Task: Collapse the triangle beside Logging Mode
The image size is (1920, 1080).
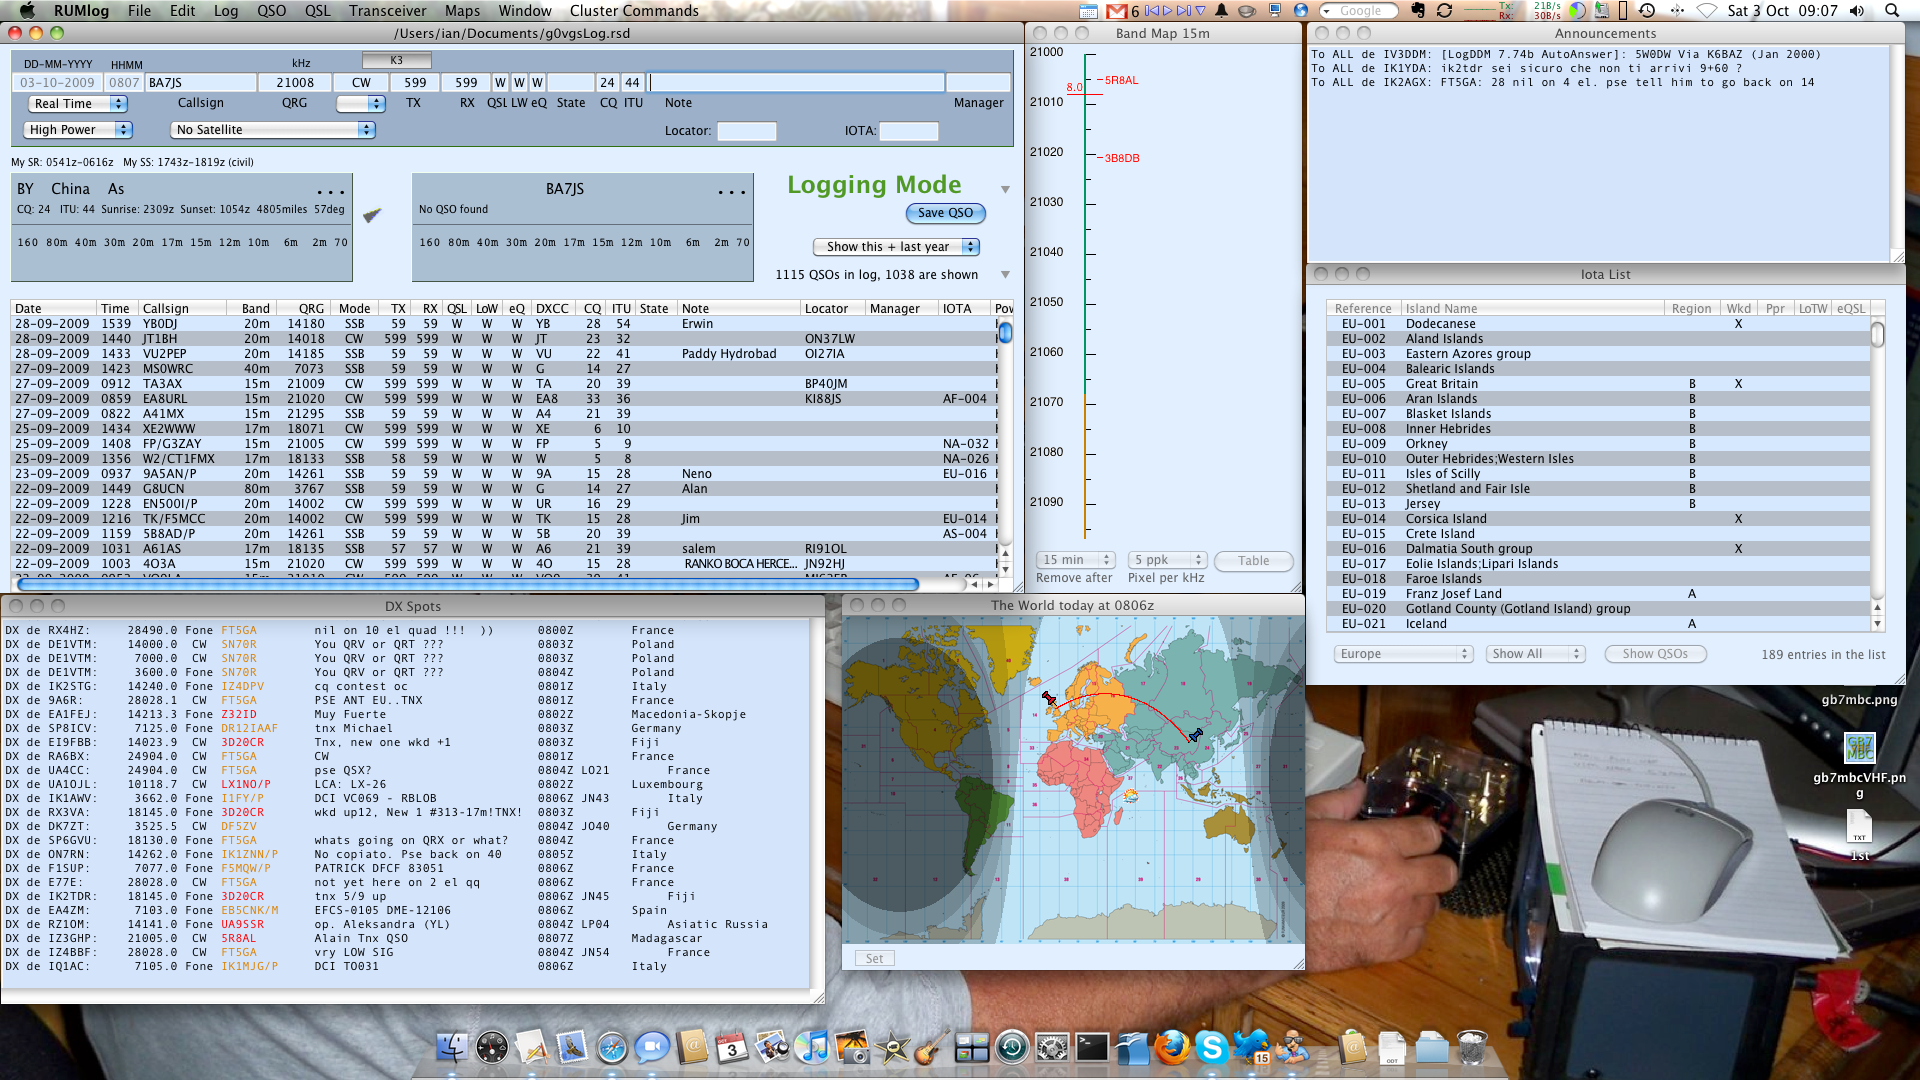Action: tap(1005, 189)
